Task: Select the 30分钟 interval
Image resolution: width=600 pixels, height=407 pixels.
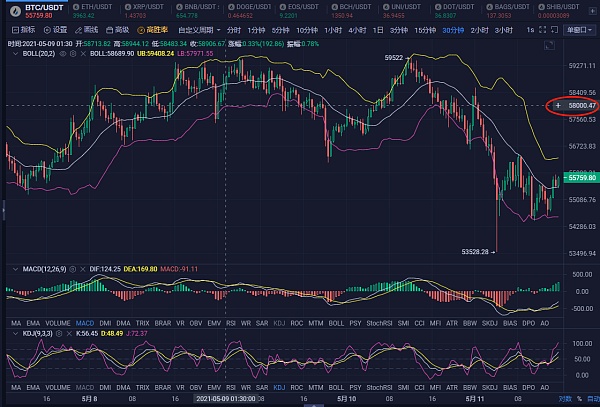Action: (x=453, y=30)
